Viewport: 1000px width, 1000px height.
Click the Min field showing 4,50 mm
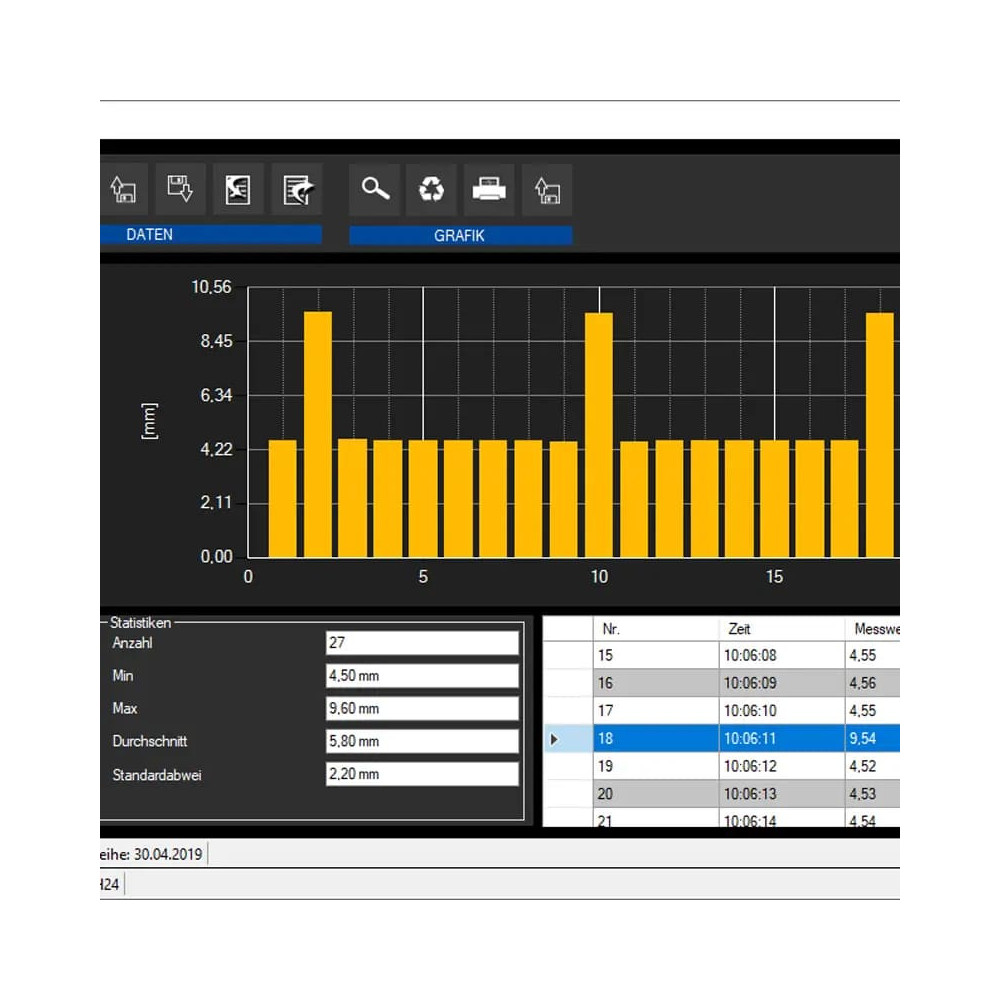coord(422,675)
